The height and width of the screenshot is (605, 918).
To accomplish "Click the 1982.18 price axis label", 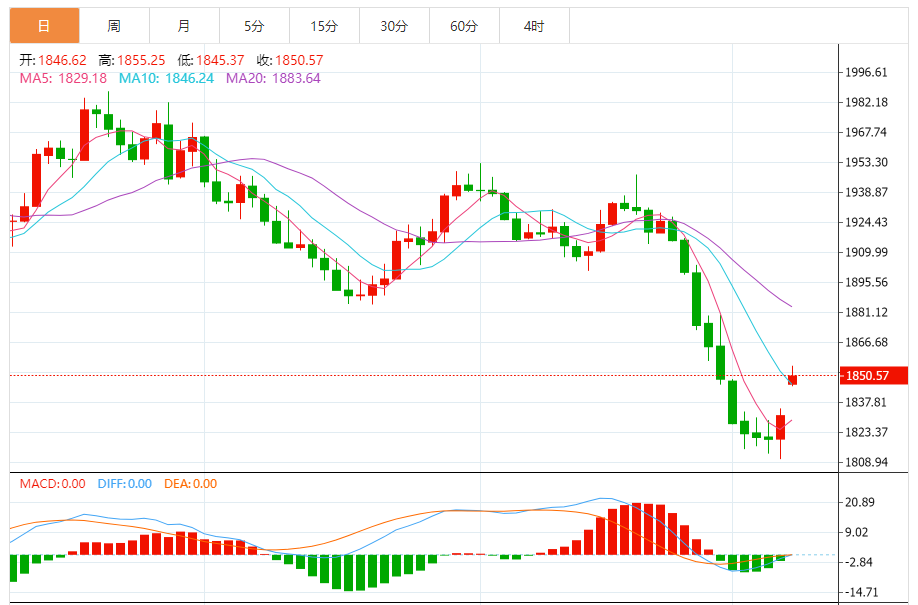I will point(866,102).
